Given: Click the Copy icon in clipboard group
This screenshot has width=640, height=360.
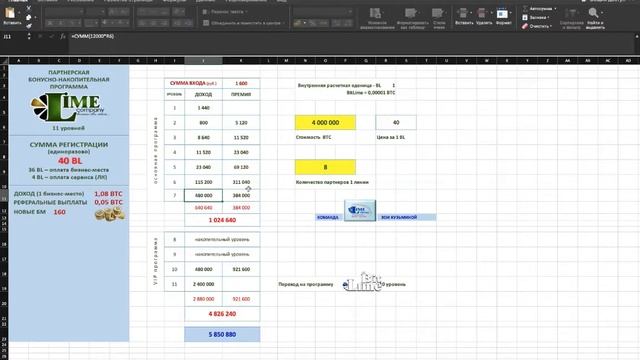Looking at the screenshot, I should pyautogui.click(x=29, y=17).
